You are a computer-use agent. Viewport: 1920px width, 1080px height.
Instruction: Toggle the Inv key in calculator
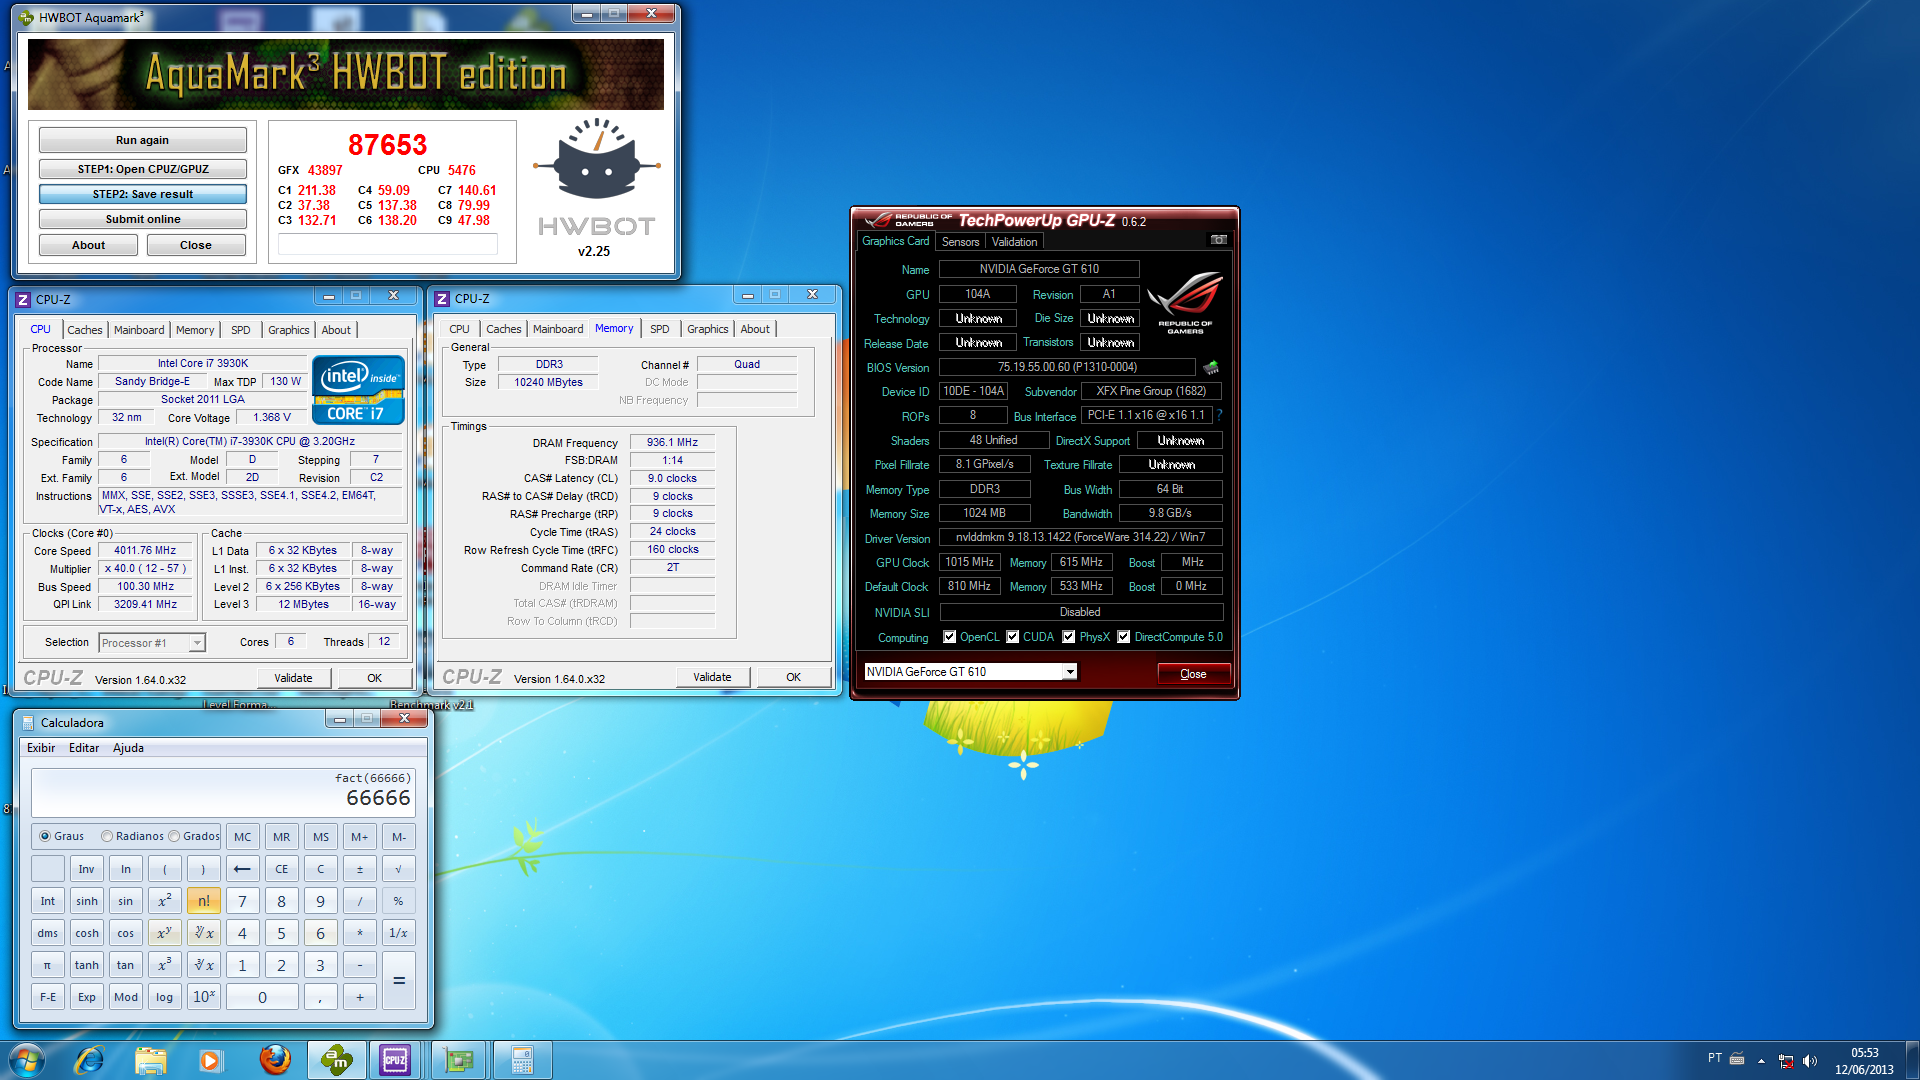(86, 869)
